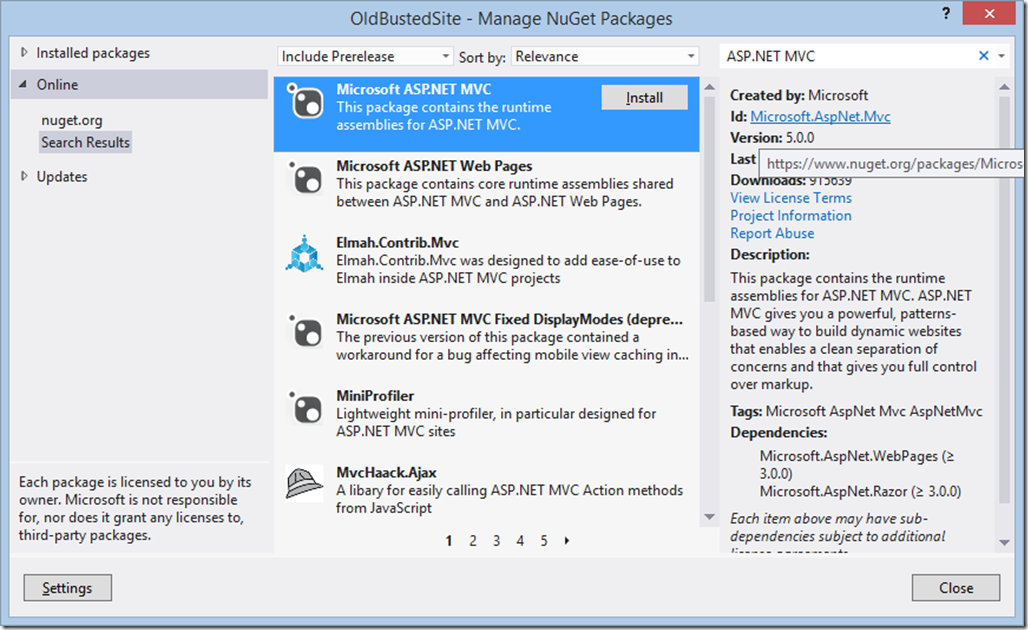1028x630 pixels.
Task: Click the ASP.NET MVC search input field
Action: pyautogui.click(x=847, y=56)
